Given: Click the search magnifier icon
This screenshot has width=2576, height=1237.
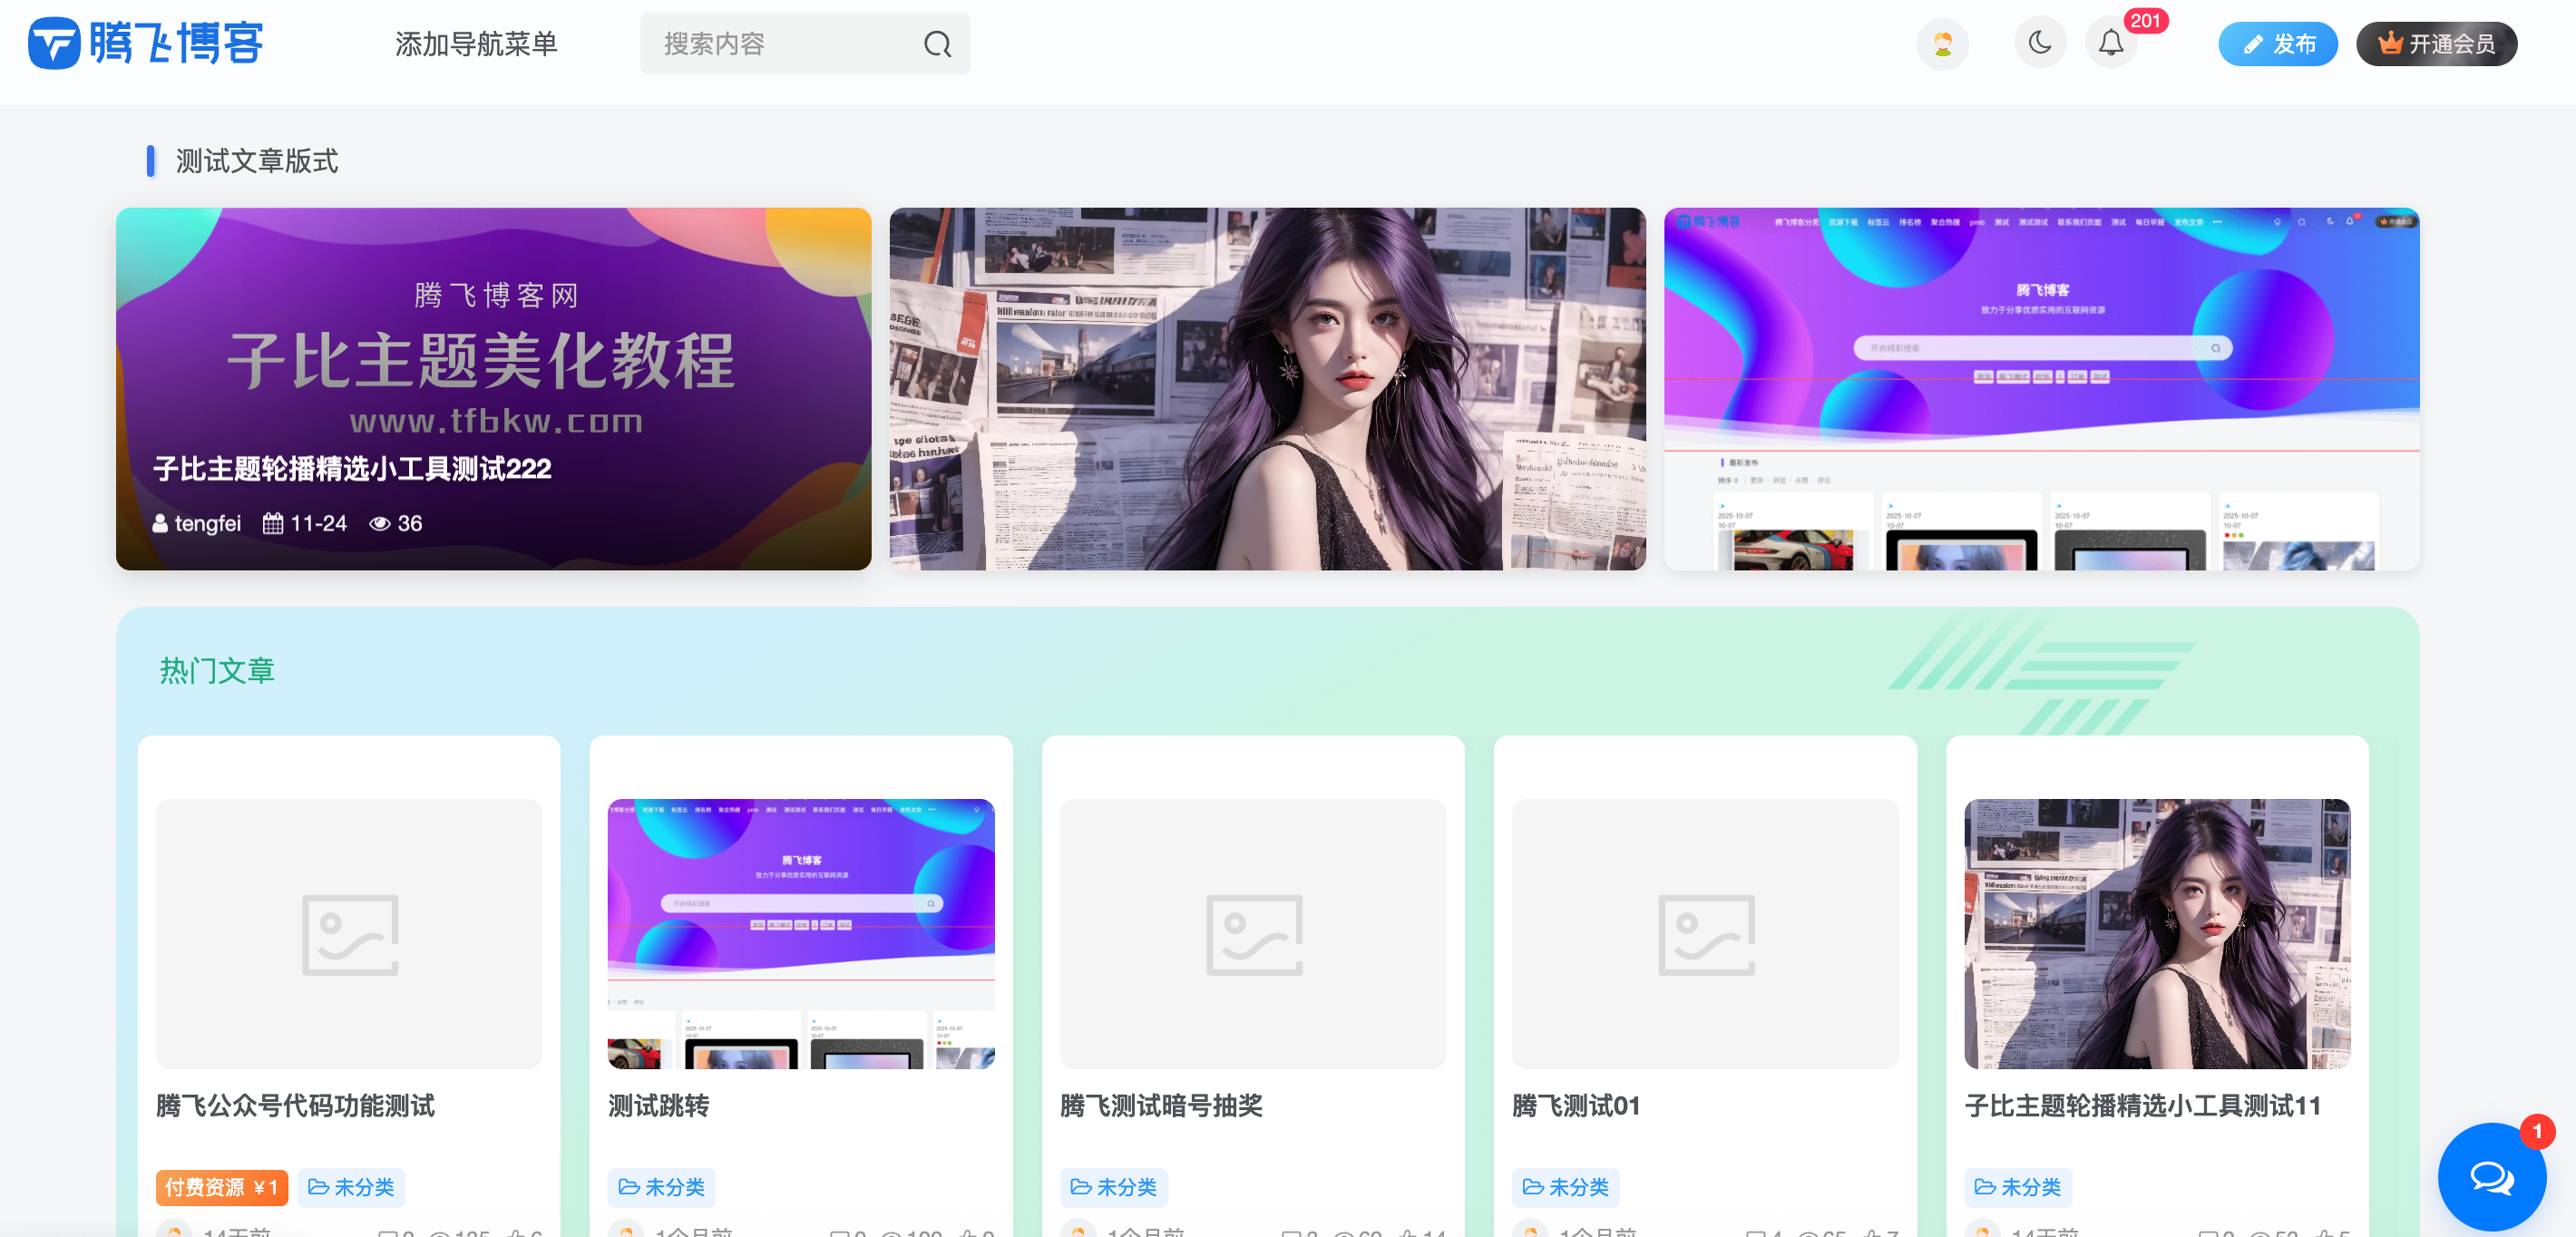Looking at the screenshot, I should pyautogui.click(x=936, y=43).
